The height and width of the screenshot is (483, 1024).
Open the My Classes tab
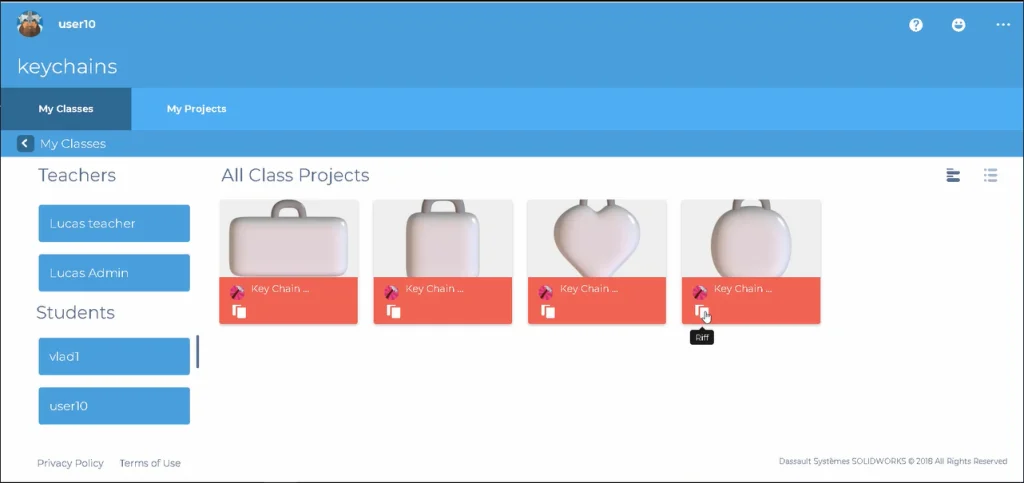pos(65,109)
